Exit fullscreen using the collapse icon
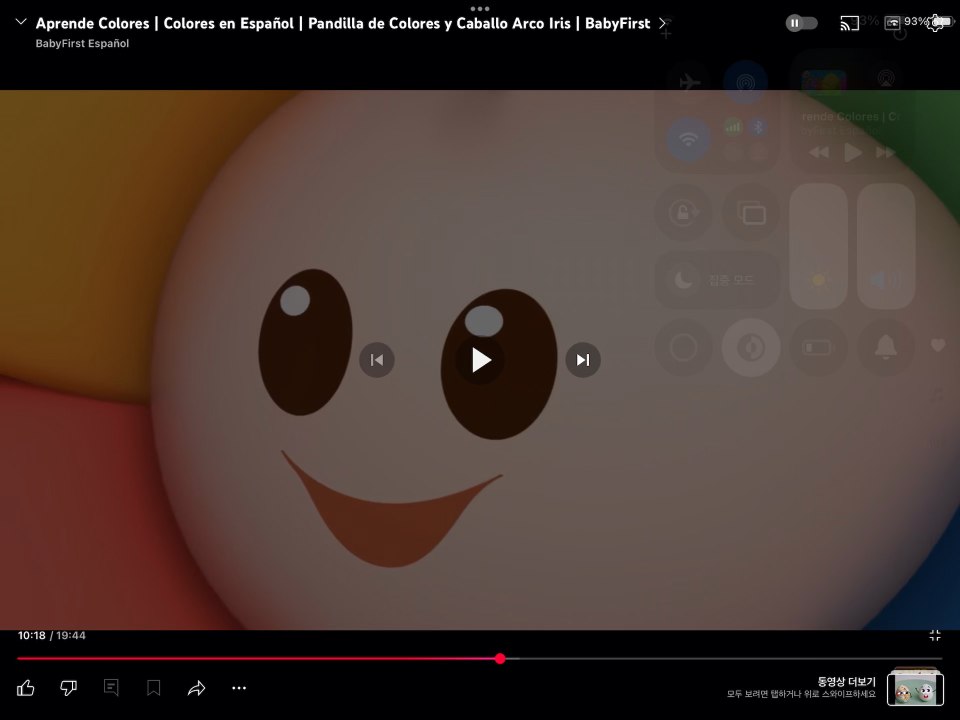The width and height of the screenshot is (960, 720). [x=935, y=636]
